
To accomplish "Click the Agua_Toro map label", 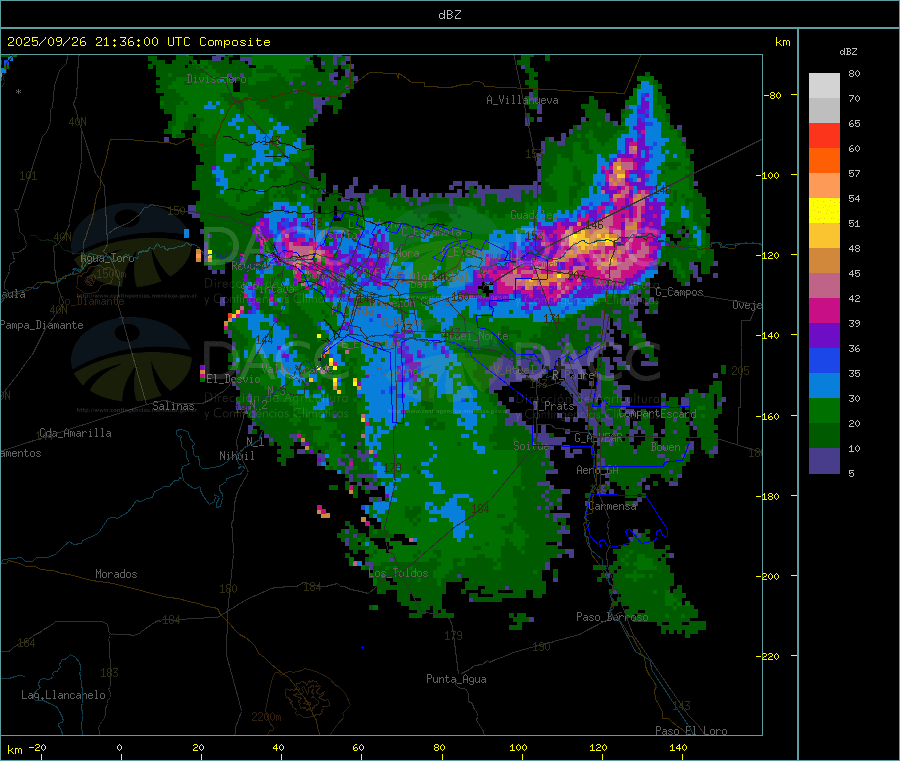I will [107, 258].
